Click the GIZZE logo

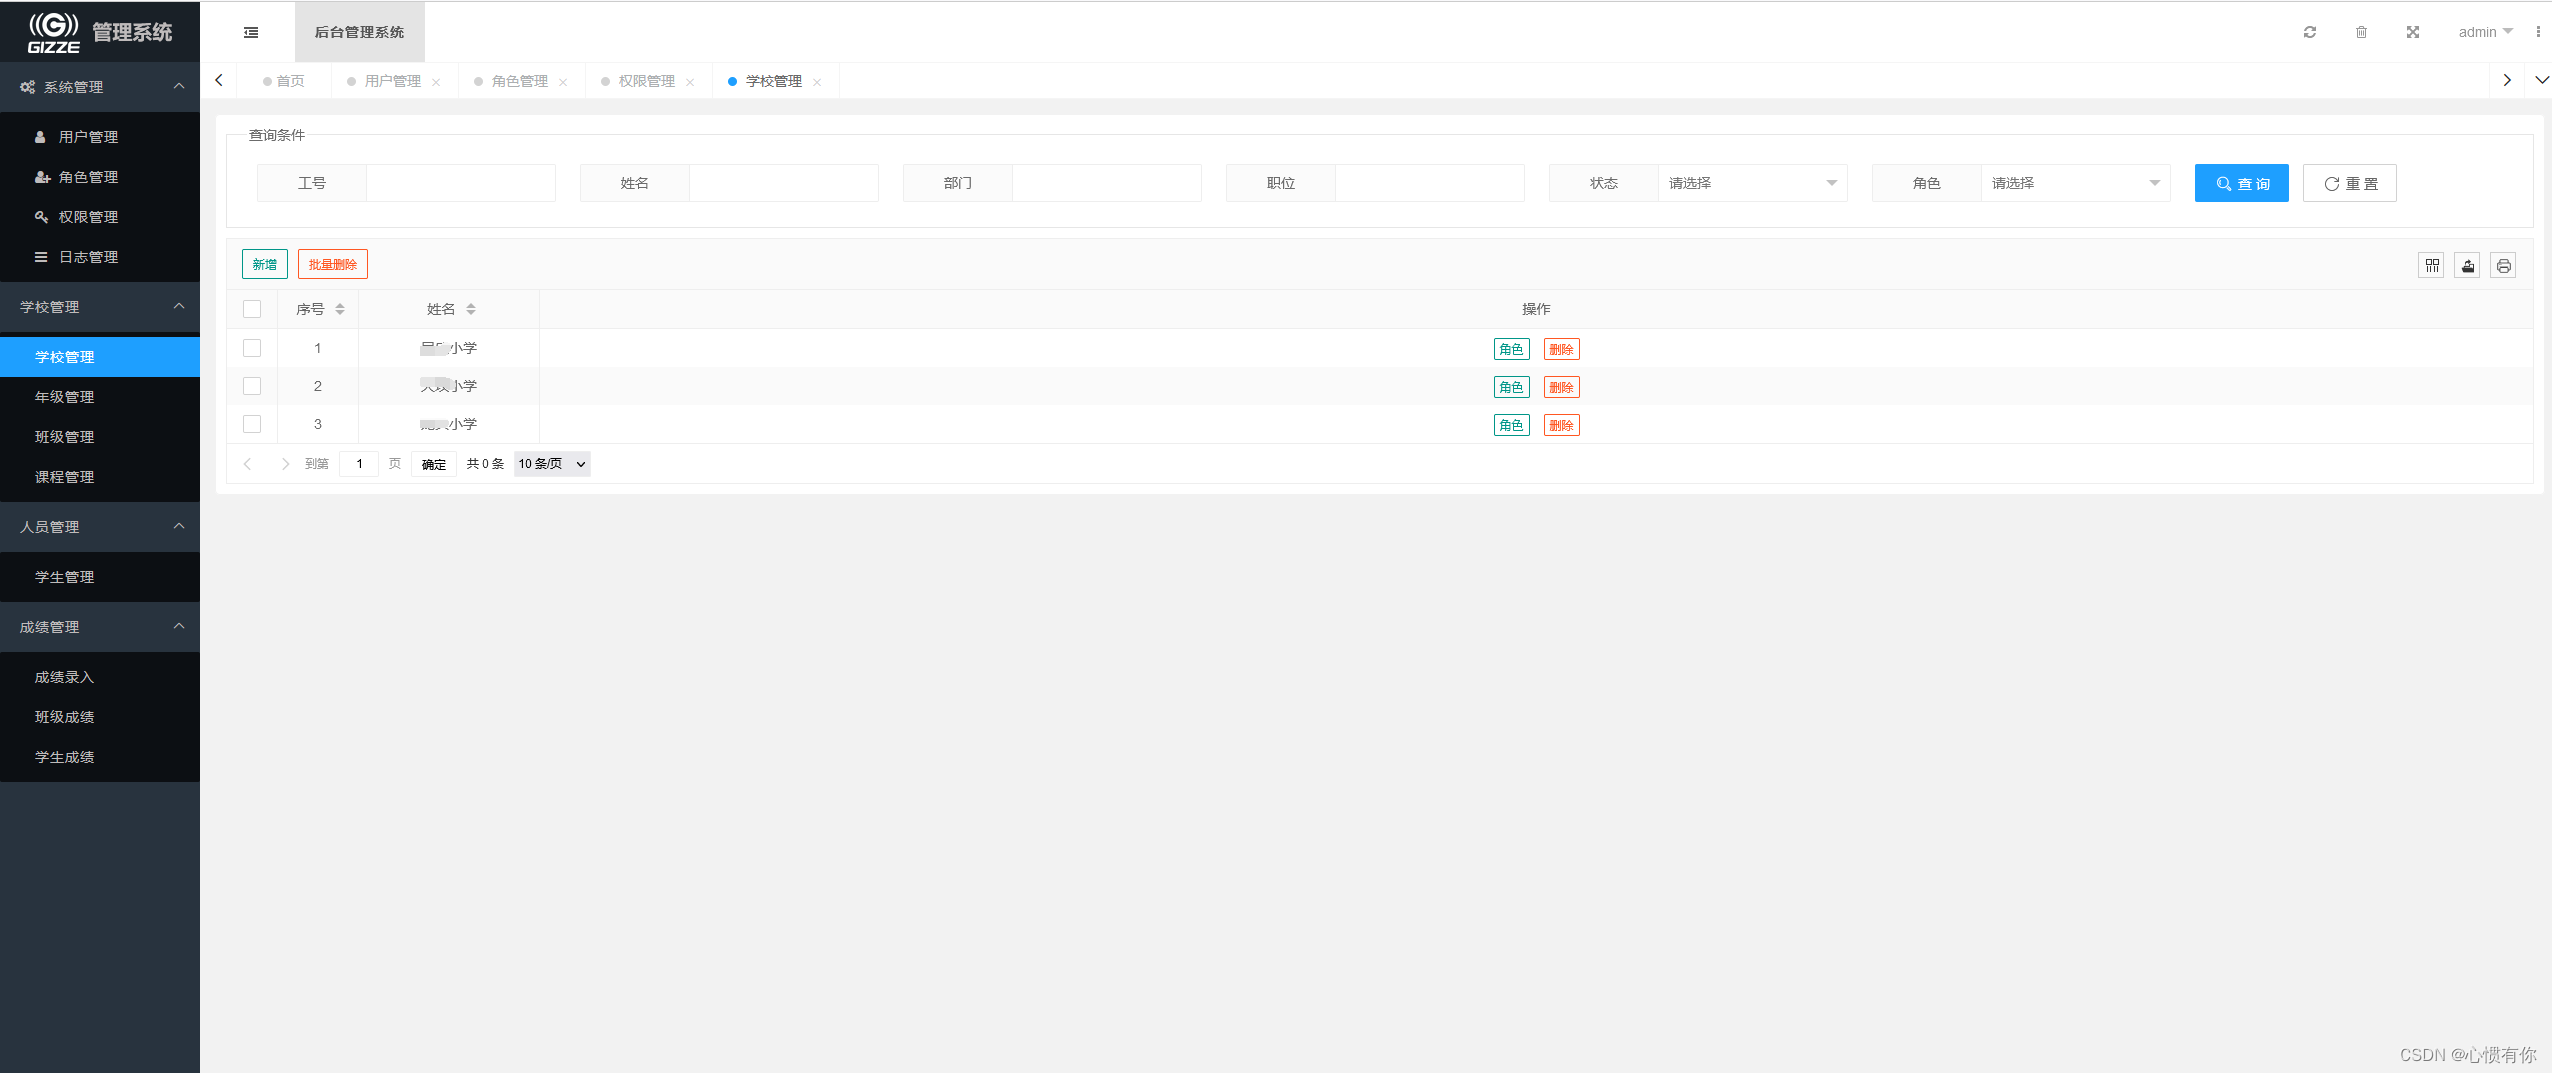[x=54, y=32]
